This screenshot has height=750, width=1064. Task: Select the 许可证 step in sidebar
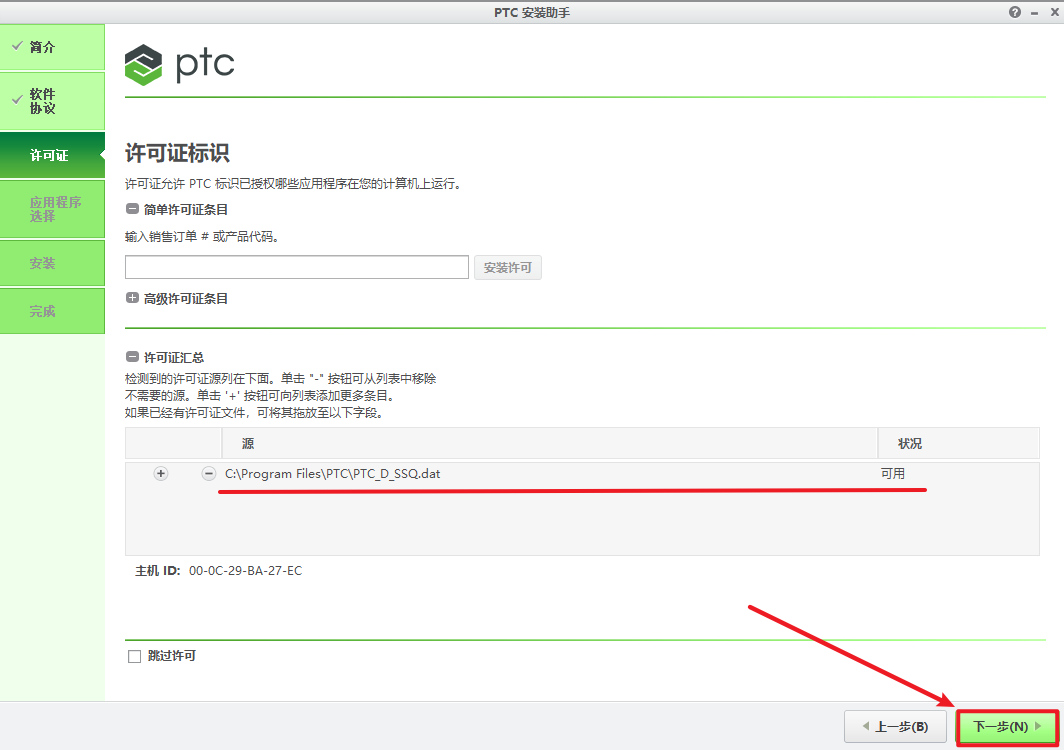click(52, 156)
